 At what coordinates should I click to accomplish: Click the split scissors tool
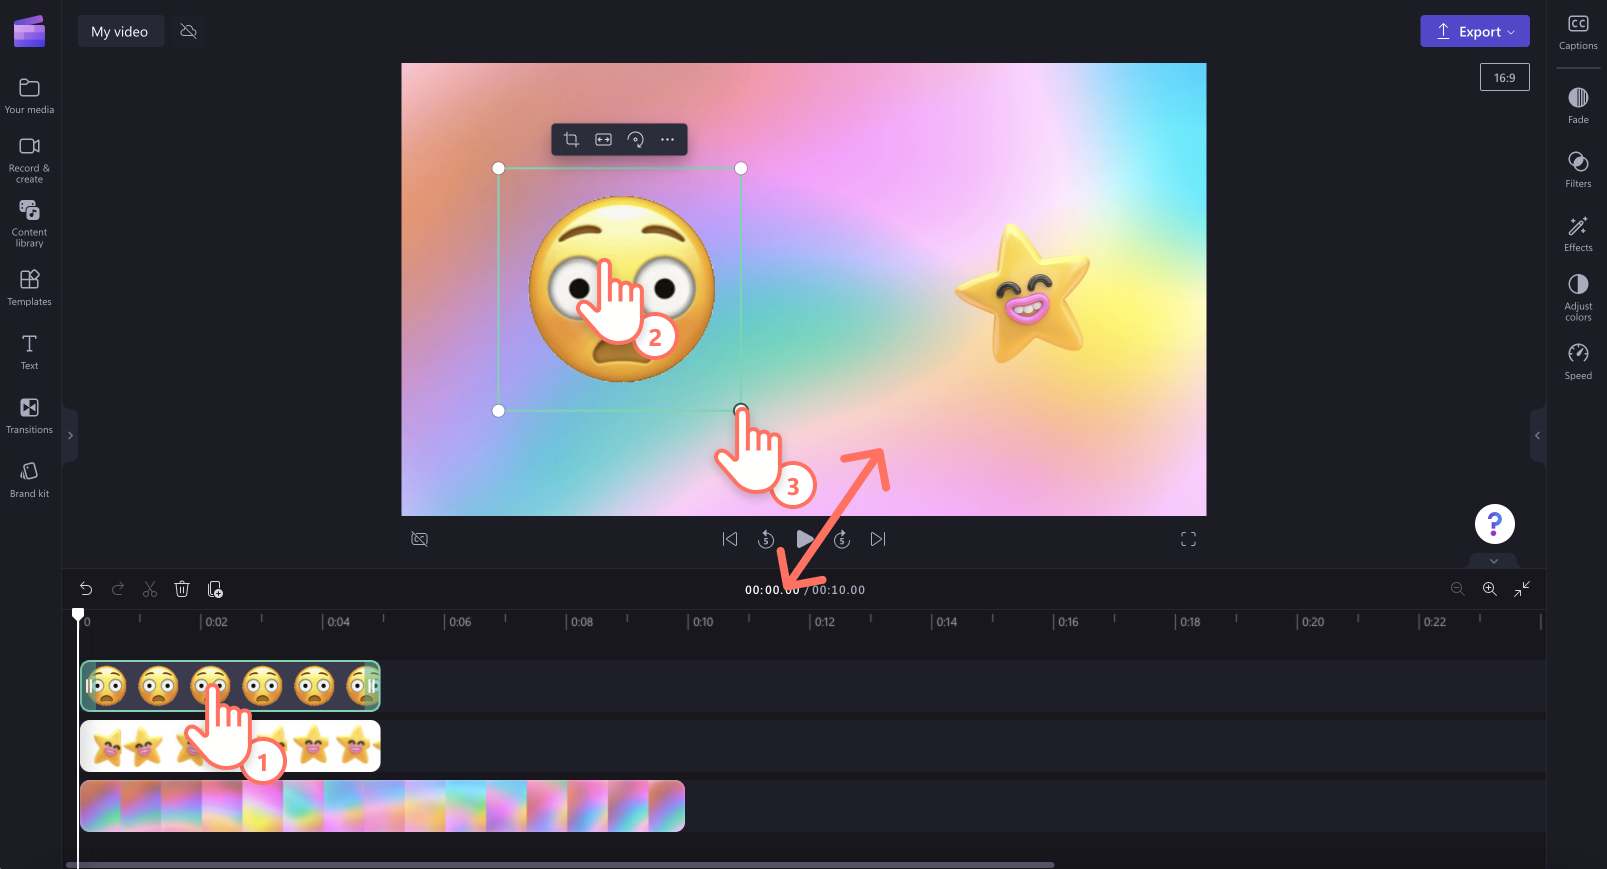[150, 589]
